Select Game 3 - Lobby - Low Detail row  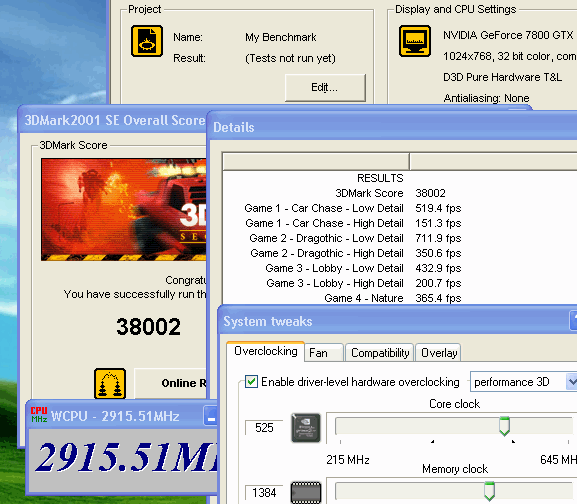point(400,268)
